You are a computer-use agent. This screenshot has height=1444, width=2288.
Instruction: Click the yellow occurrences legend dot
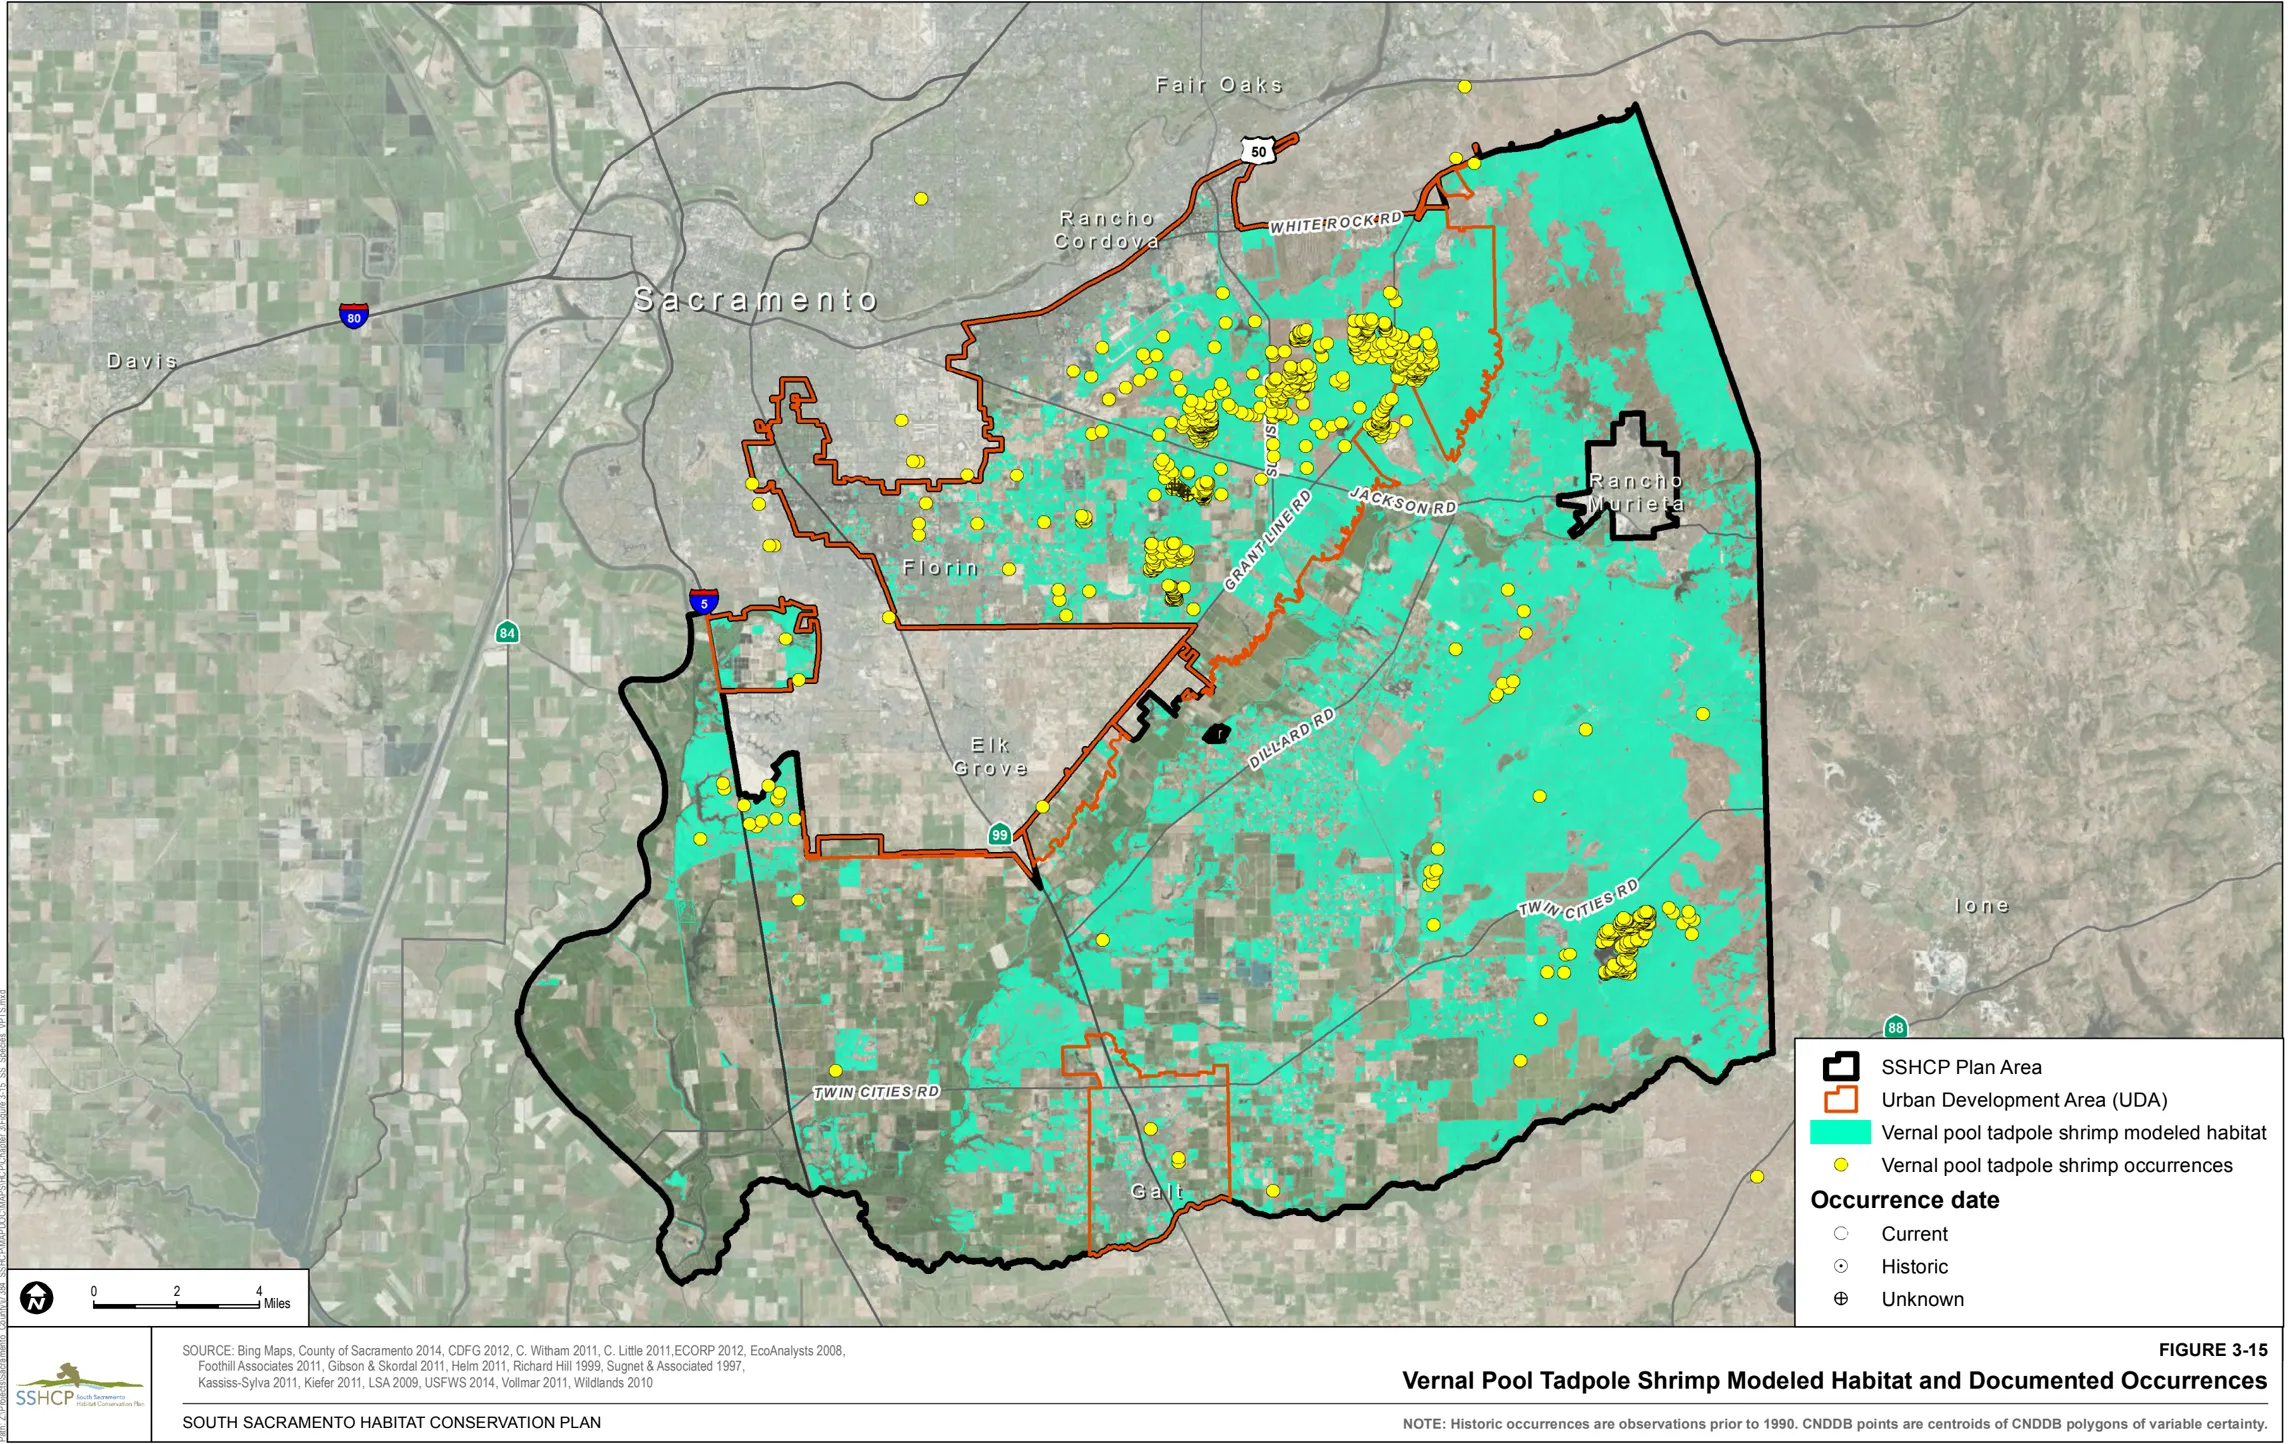tap(1840, 1165)
